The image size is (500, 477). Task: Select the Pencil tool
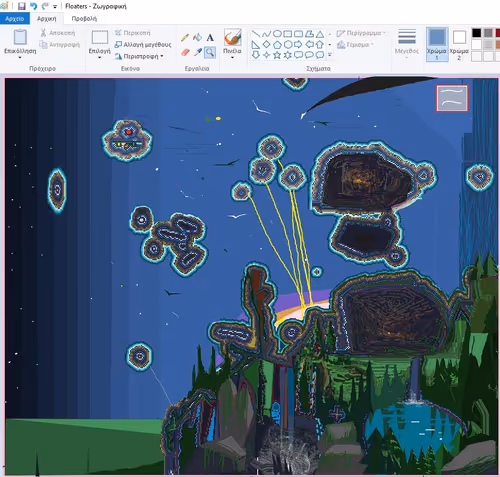coord(185,38)
